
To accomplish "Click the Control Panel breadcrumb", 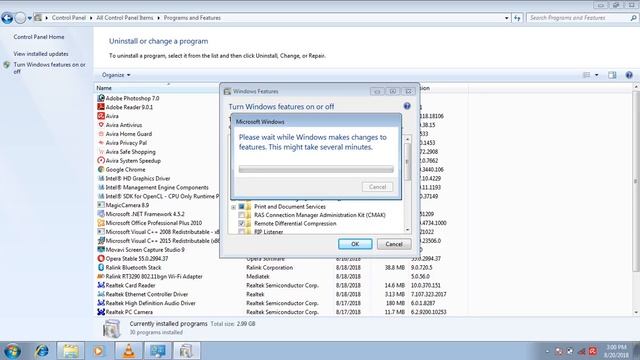I will (x=69, y=18).
